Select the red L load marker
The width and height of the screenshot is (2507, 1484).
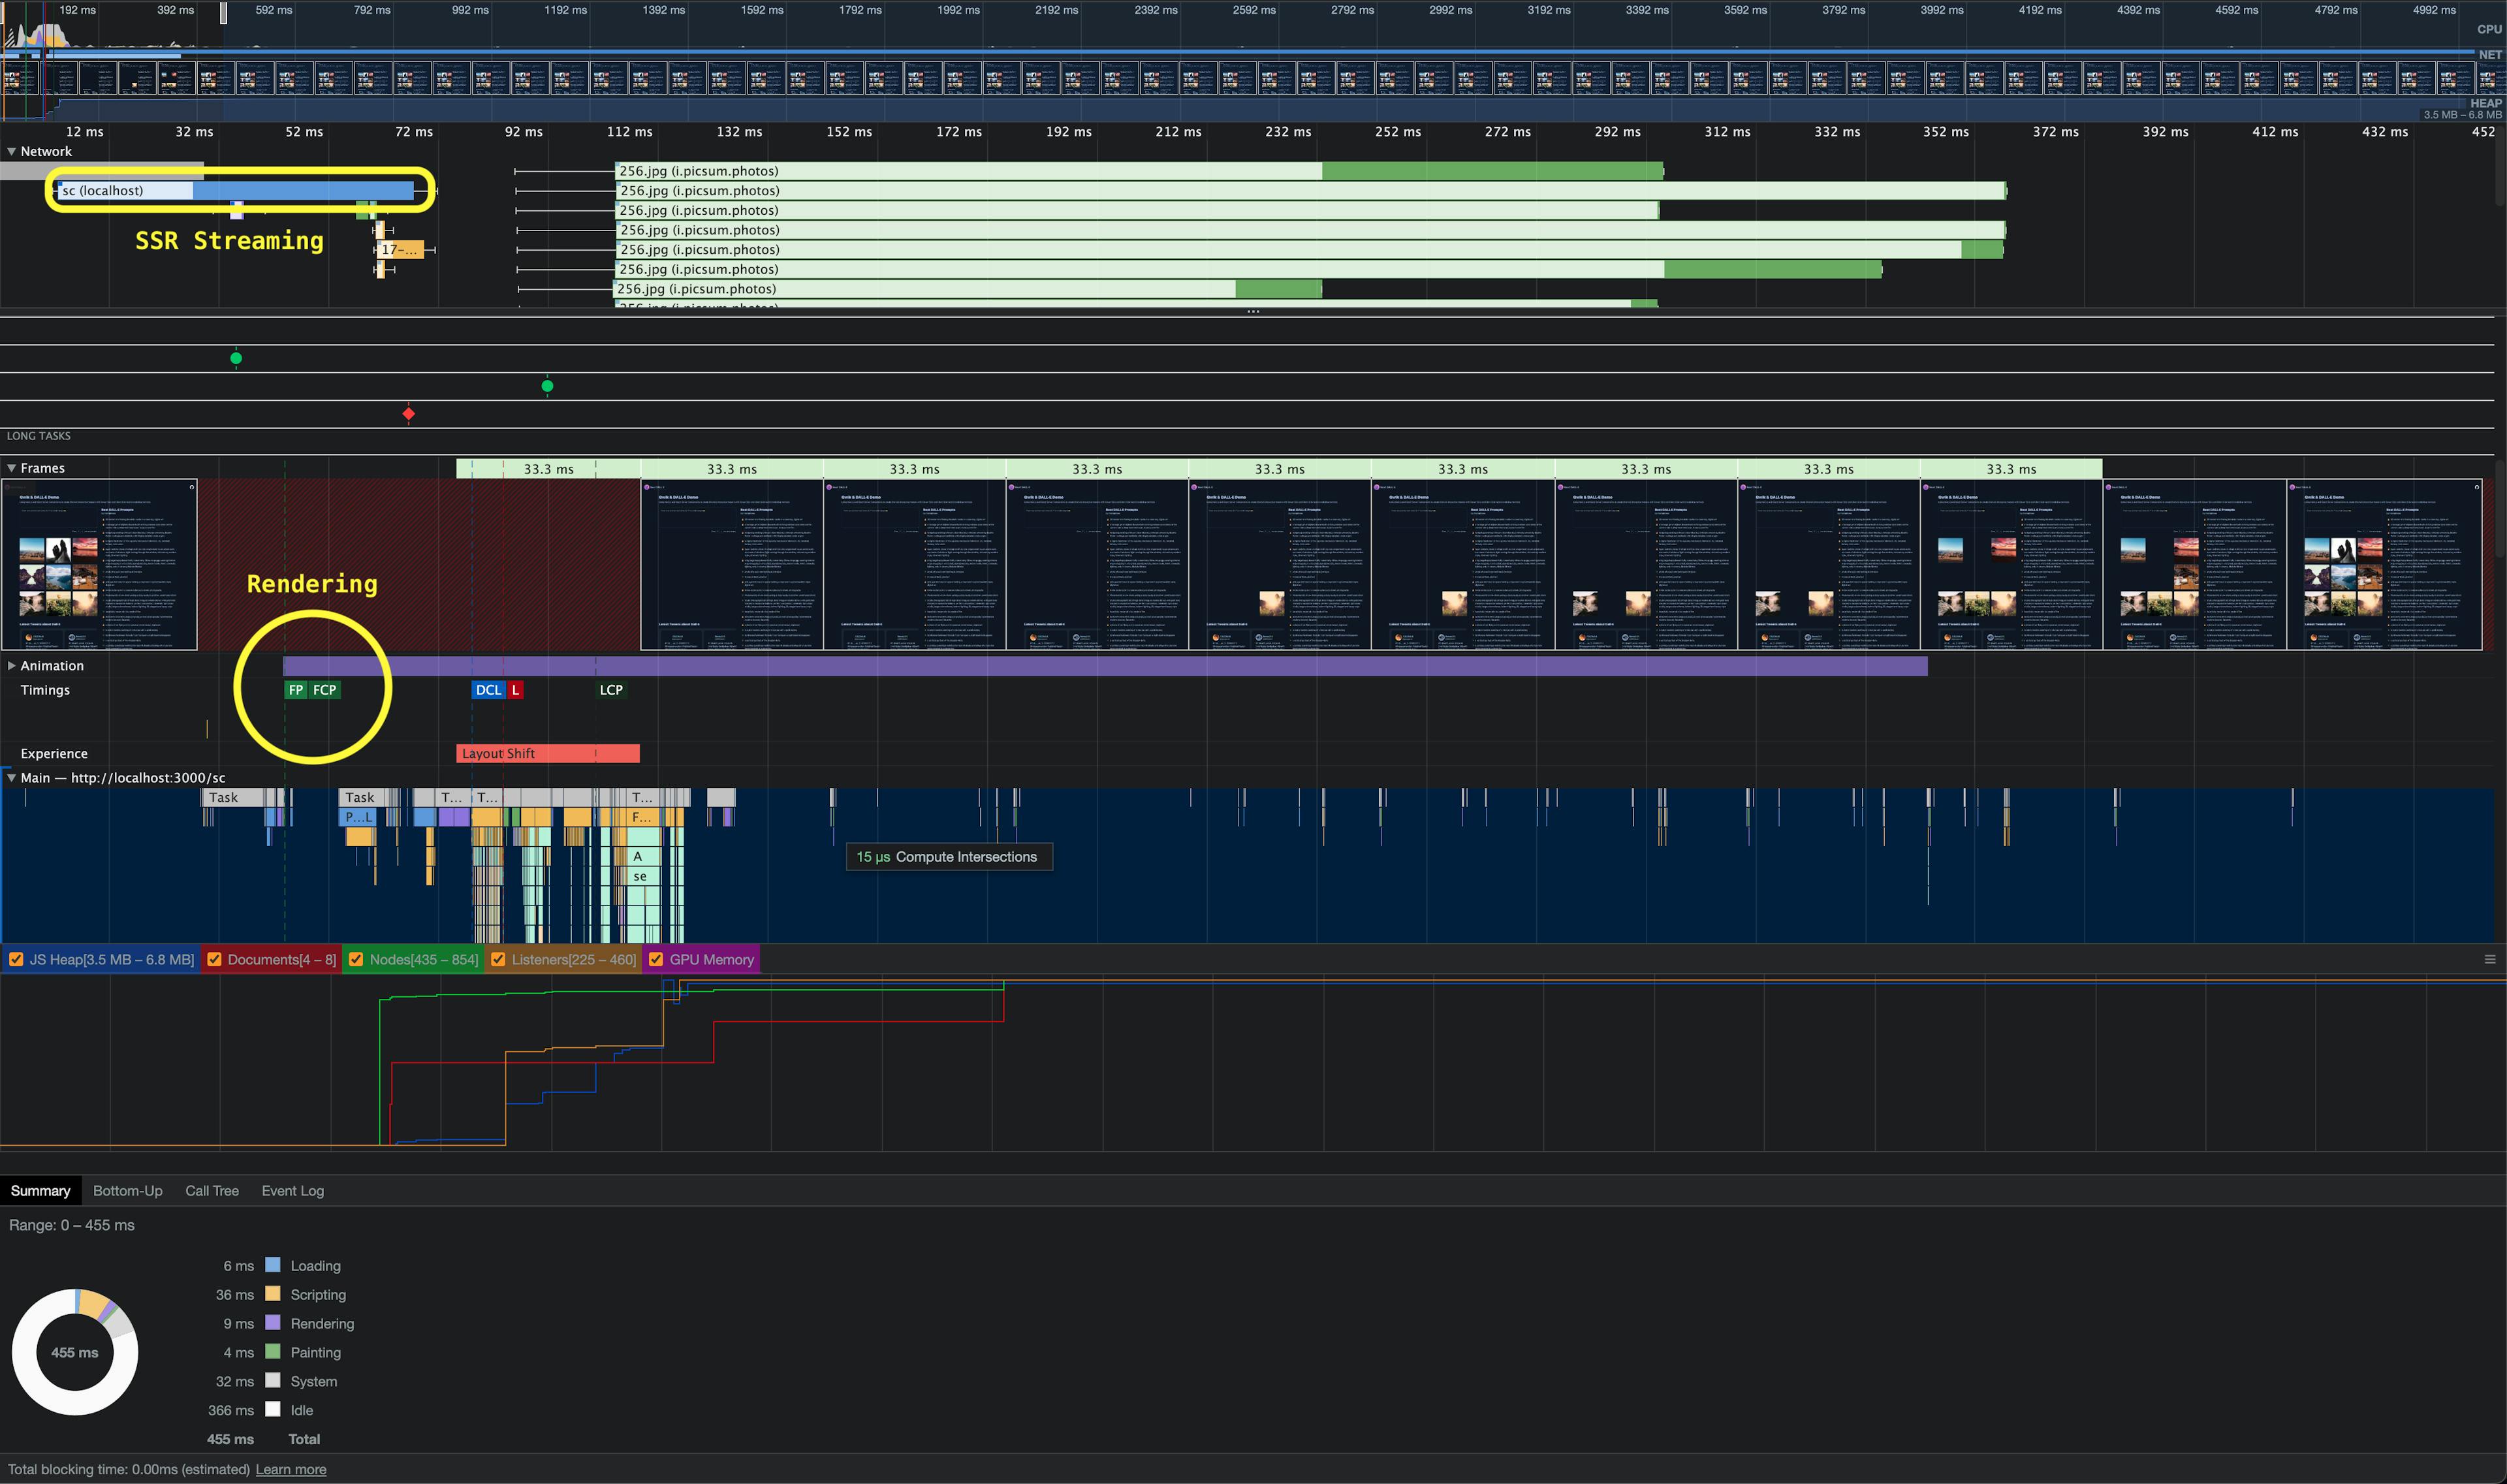point(515,690)
